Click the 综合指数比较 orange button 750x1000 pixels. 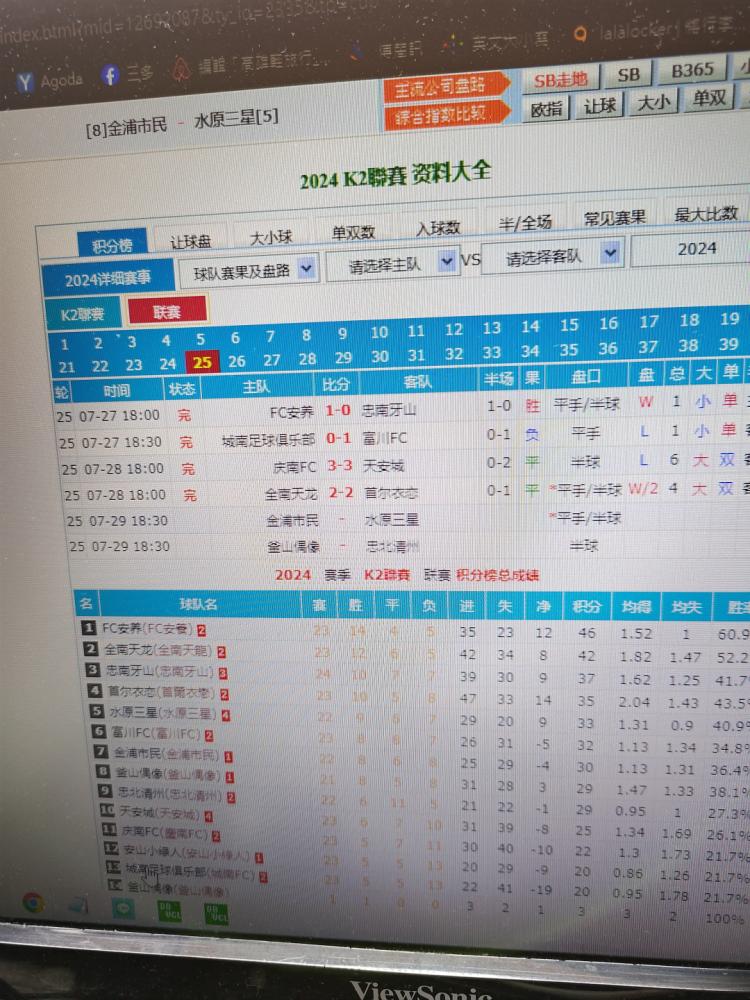tap(445, 115)
